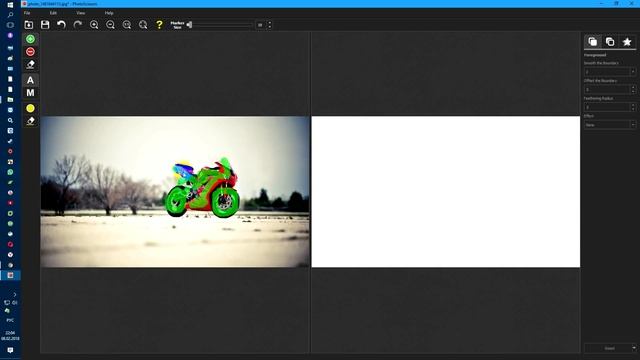640x360 pixels.
Task: Expand the hidden tray icons chevron
Action: click(x=15, y=294)
